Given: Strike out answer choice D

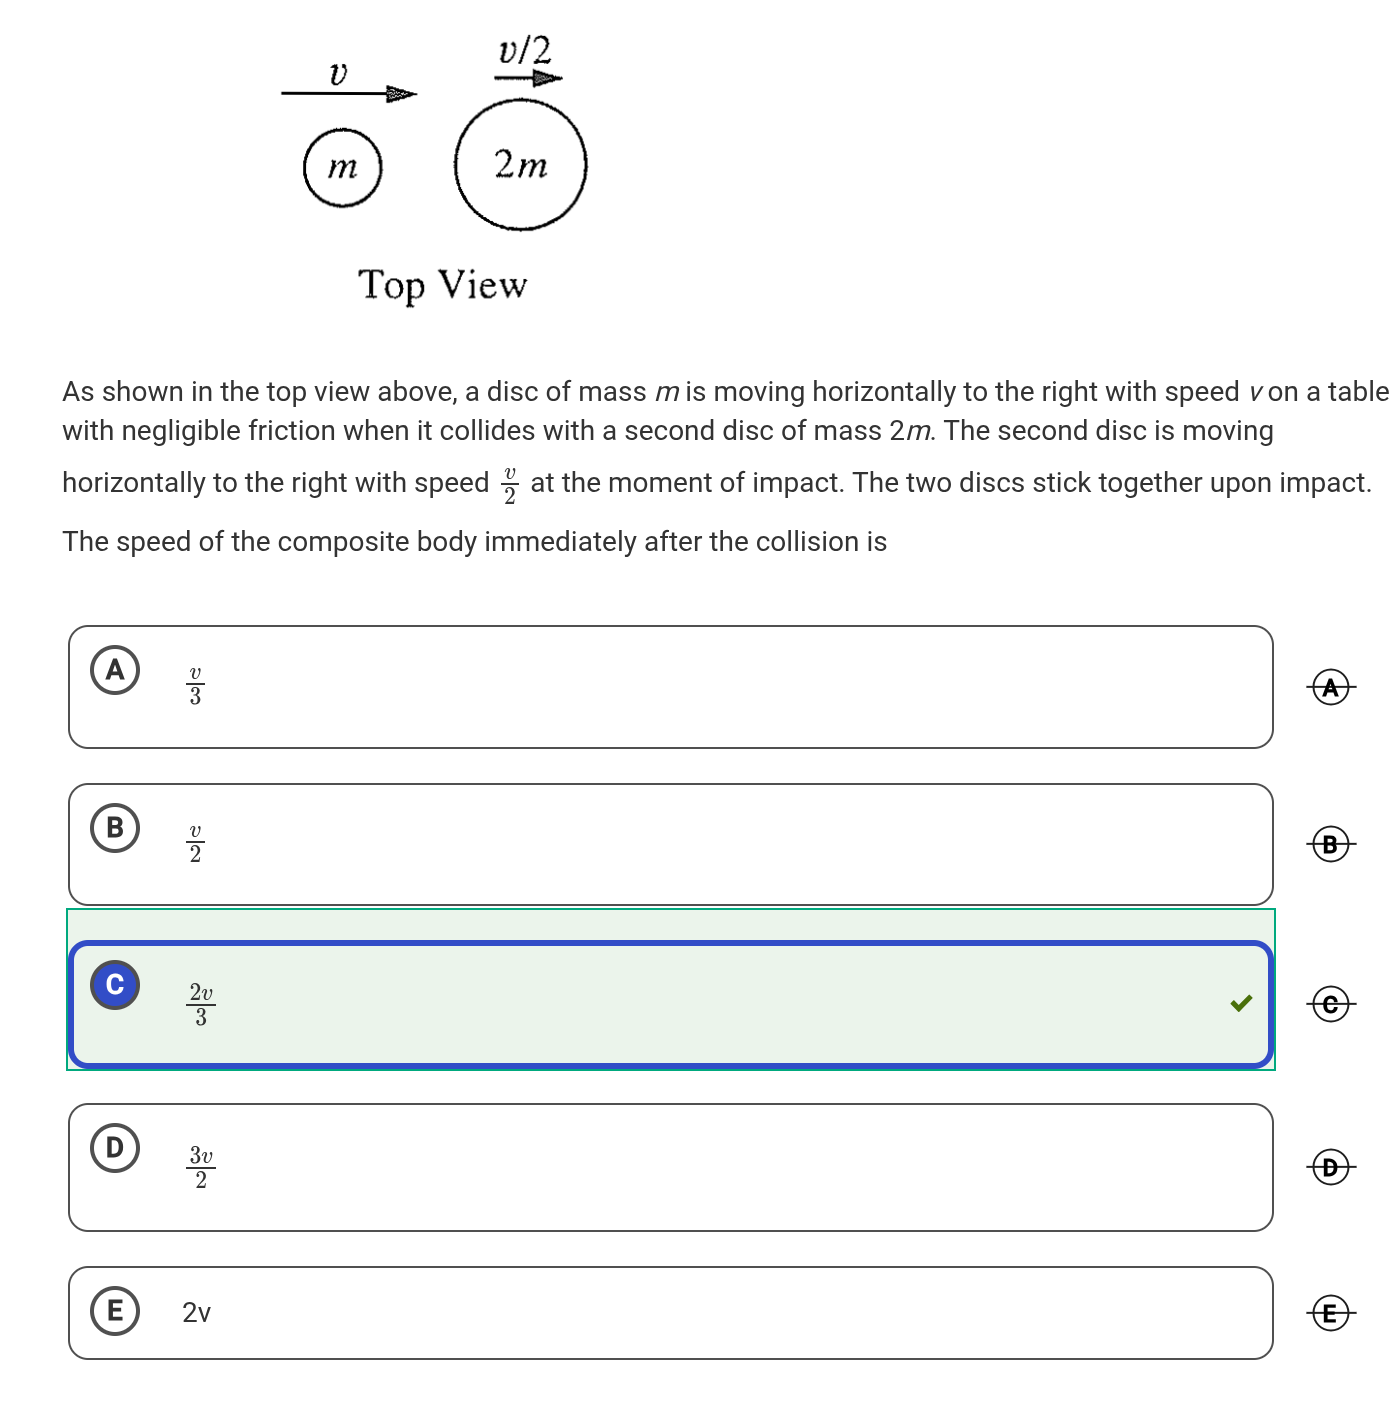Looking at the screenshot, I should (x=1330, y=1167).
